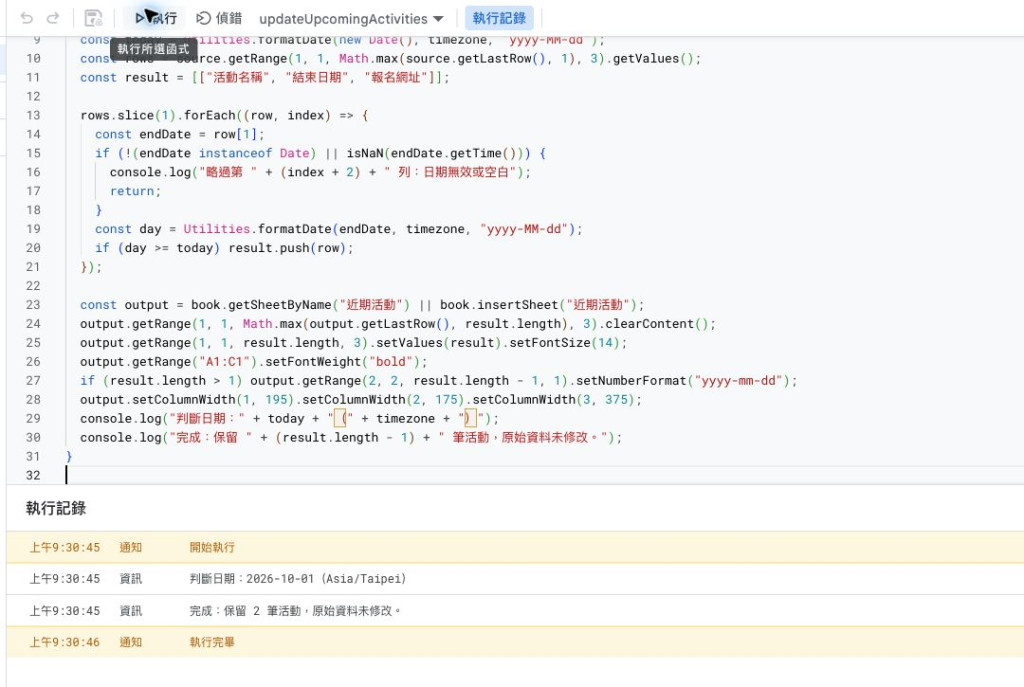
Task: Click setFontWeight("bold") on line 26
Action: coord(346,362)
